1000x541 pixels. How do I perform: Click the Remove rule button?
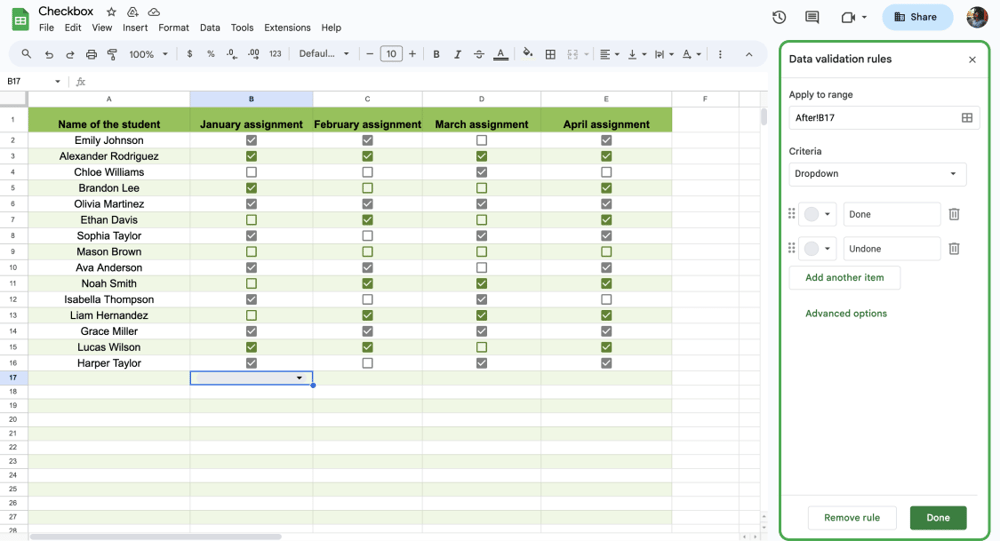[852, 517]
